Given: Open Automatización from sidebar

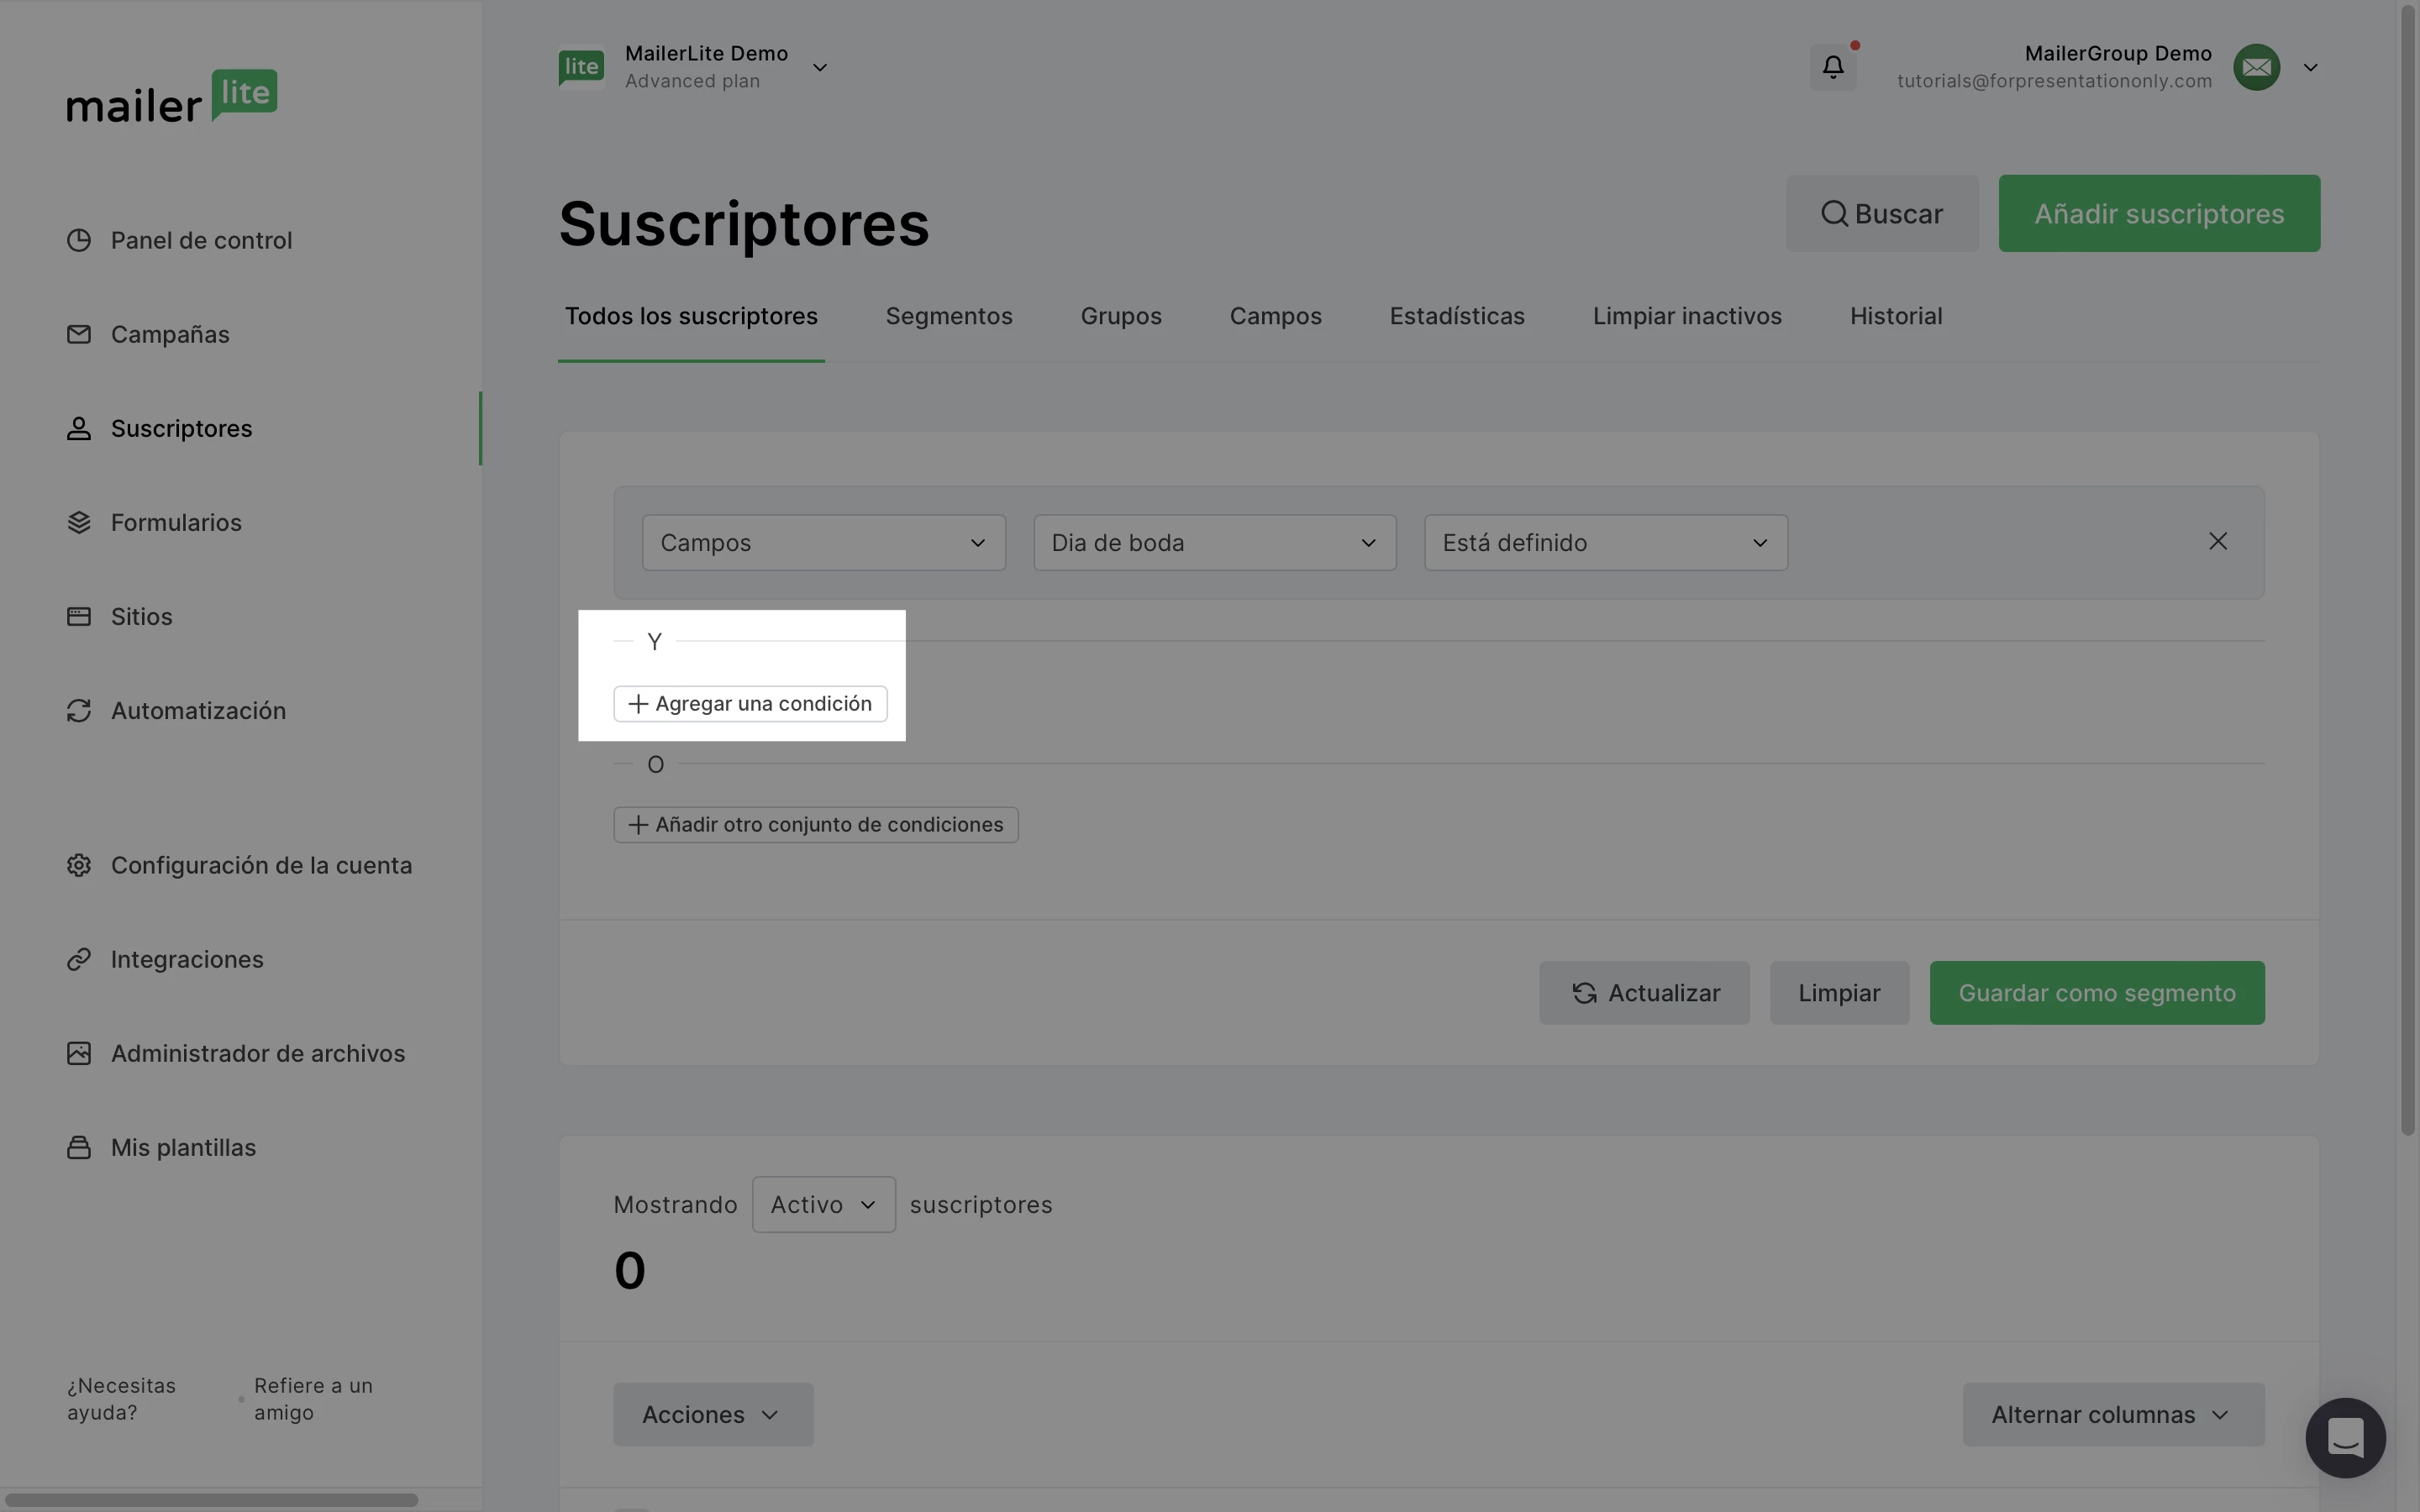Looking at the screenshot, I should [198, 710].
